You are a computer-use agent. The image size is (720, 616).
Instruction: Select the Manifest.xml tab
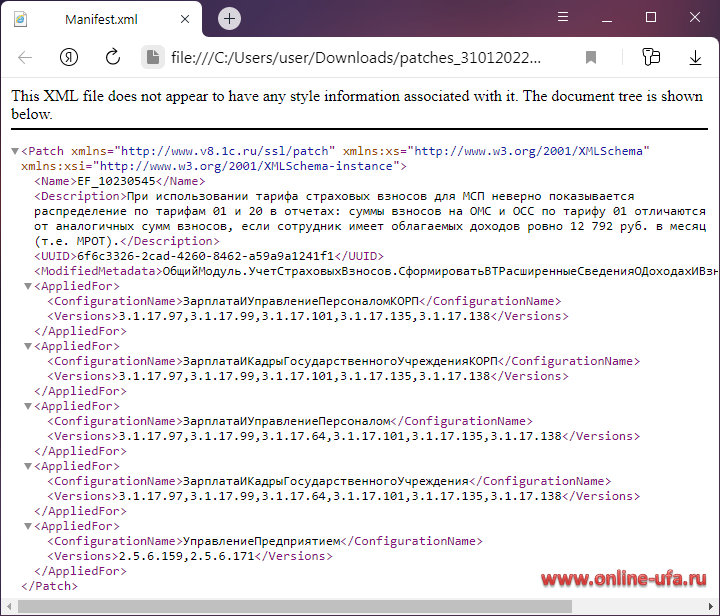[x=100, y=19]
